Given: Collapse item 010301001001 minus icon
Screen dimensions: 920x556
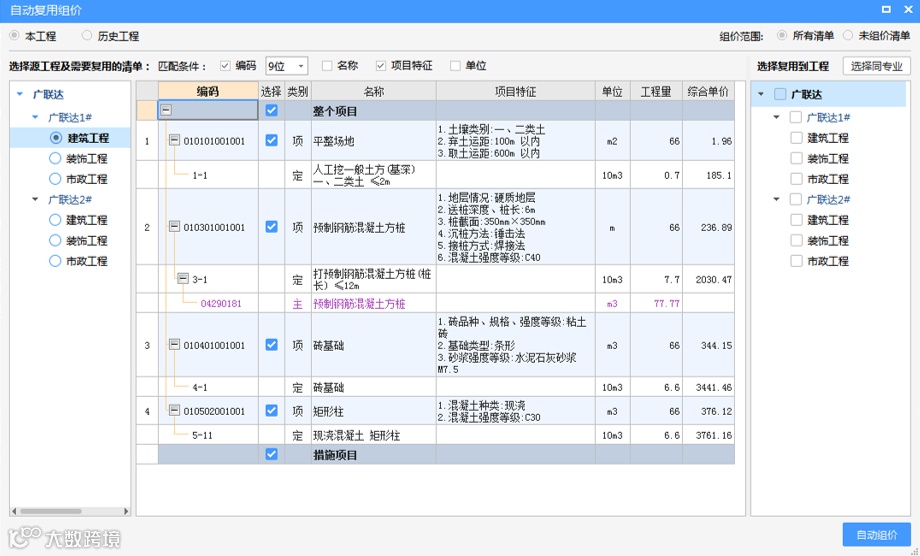Looking at the screenshot, I should click(x=174, y=226).
